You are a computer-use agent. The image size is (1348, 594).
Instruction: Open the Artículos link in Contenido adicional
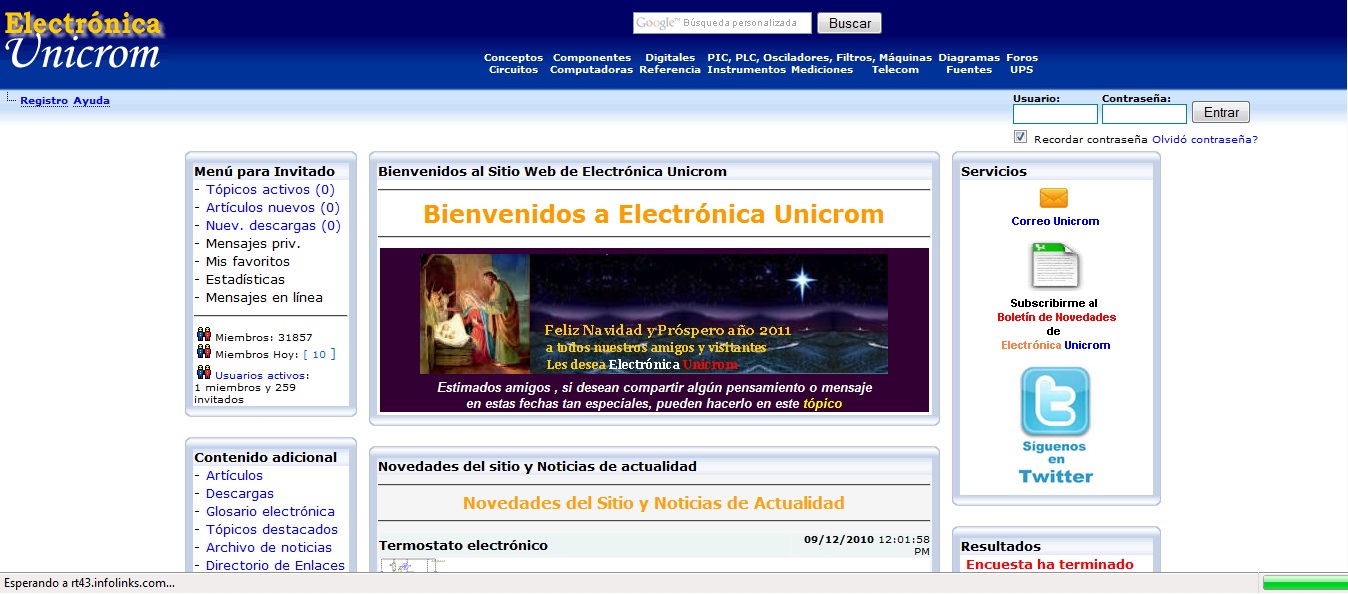pyautogui.click(x=234, y=476)
